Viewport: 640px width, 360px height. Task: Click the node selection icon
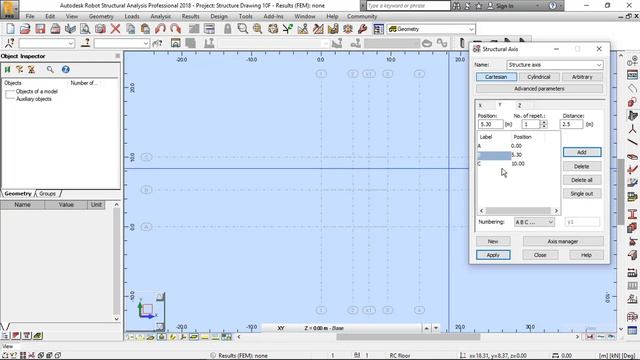pyautogui.click(x=9, y=43)
